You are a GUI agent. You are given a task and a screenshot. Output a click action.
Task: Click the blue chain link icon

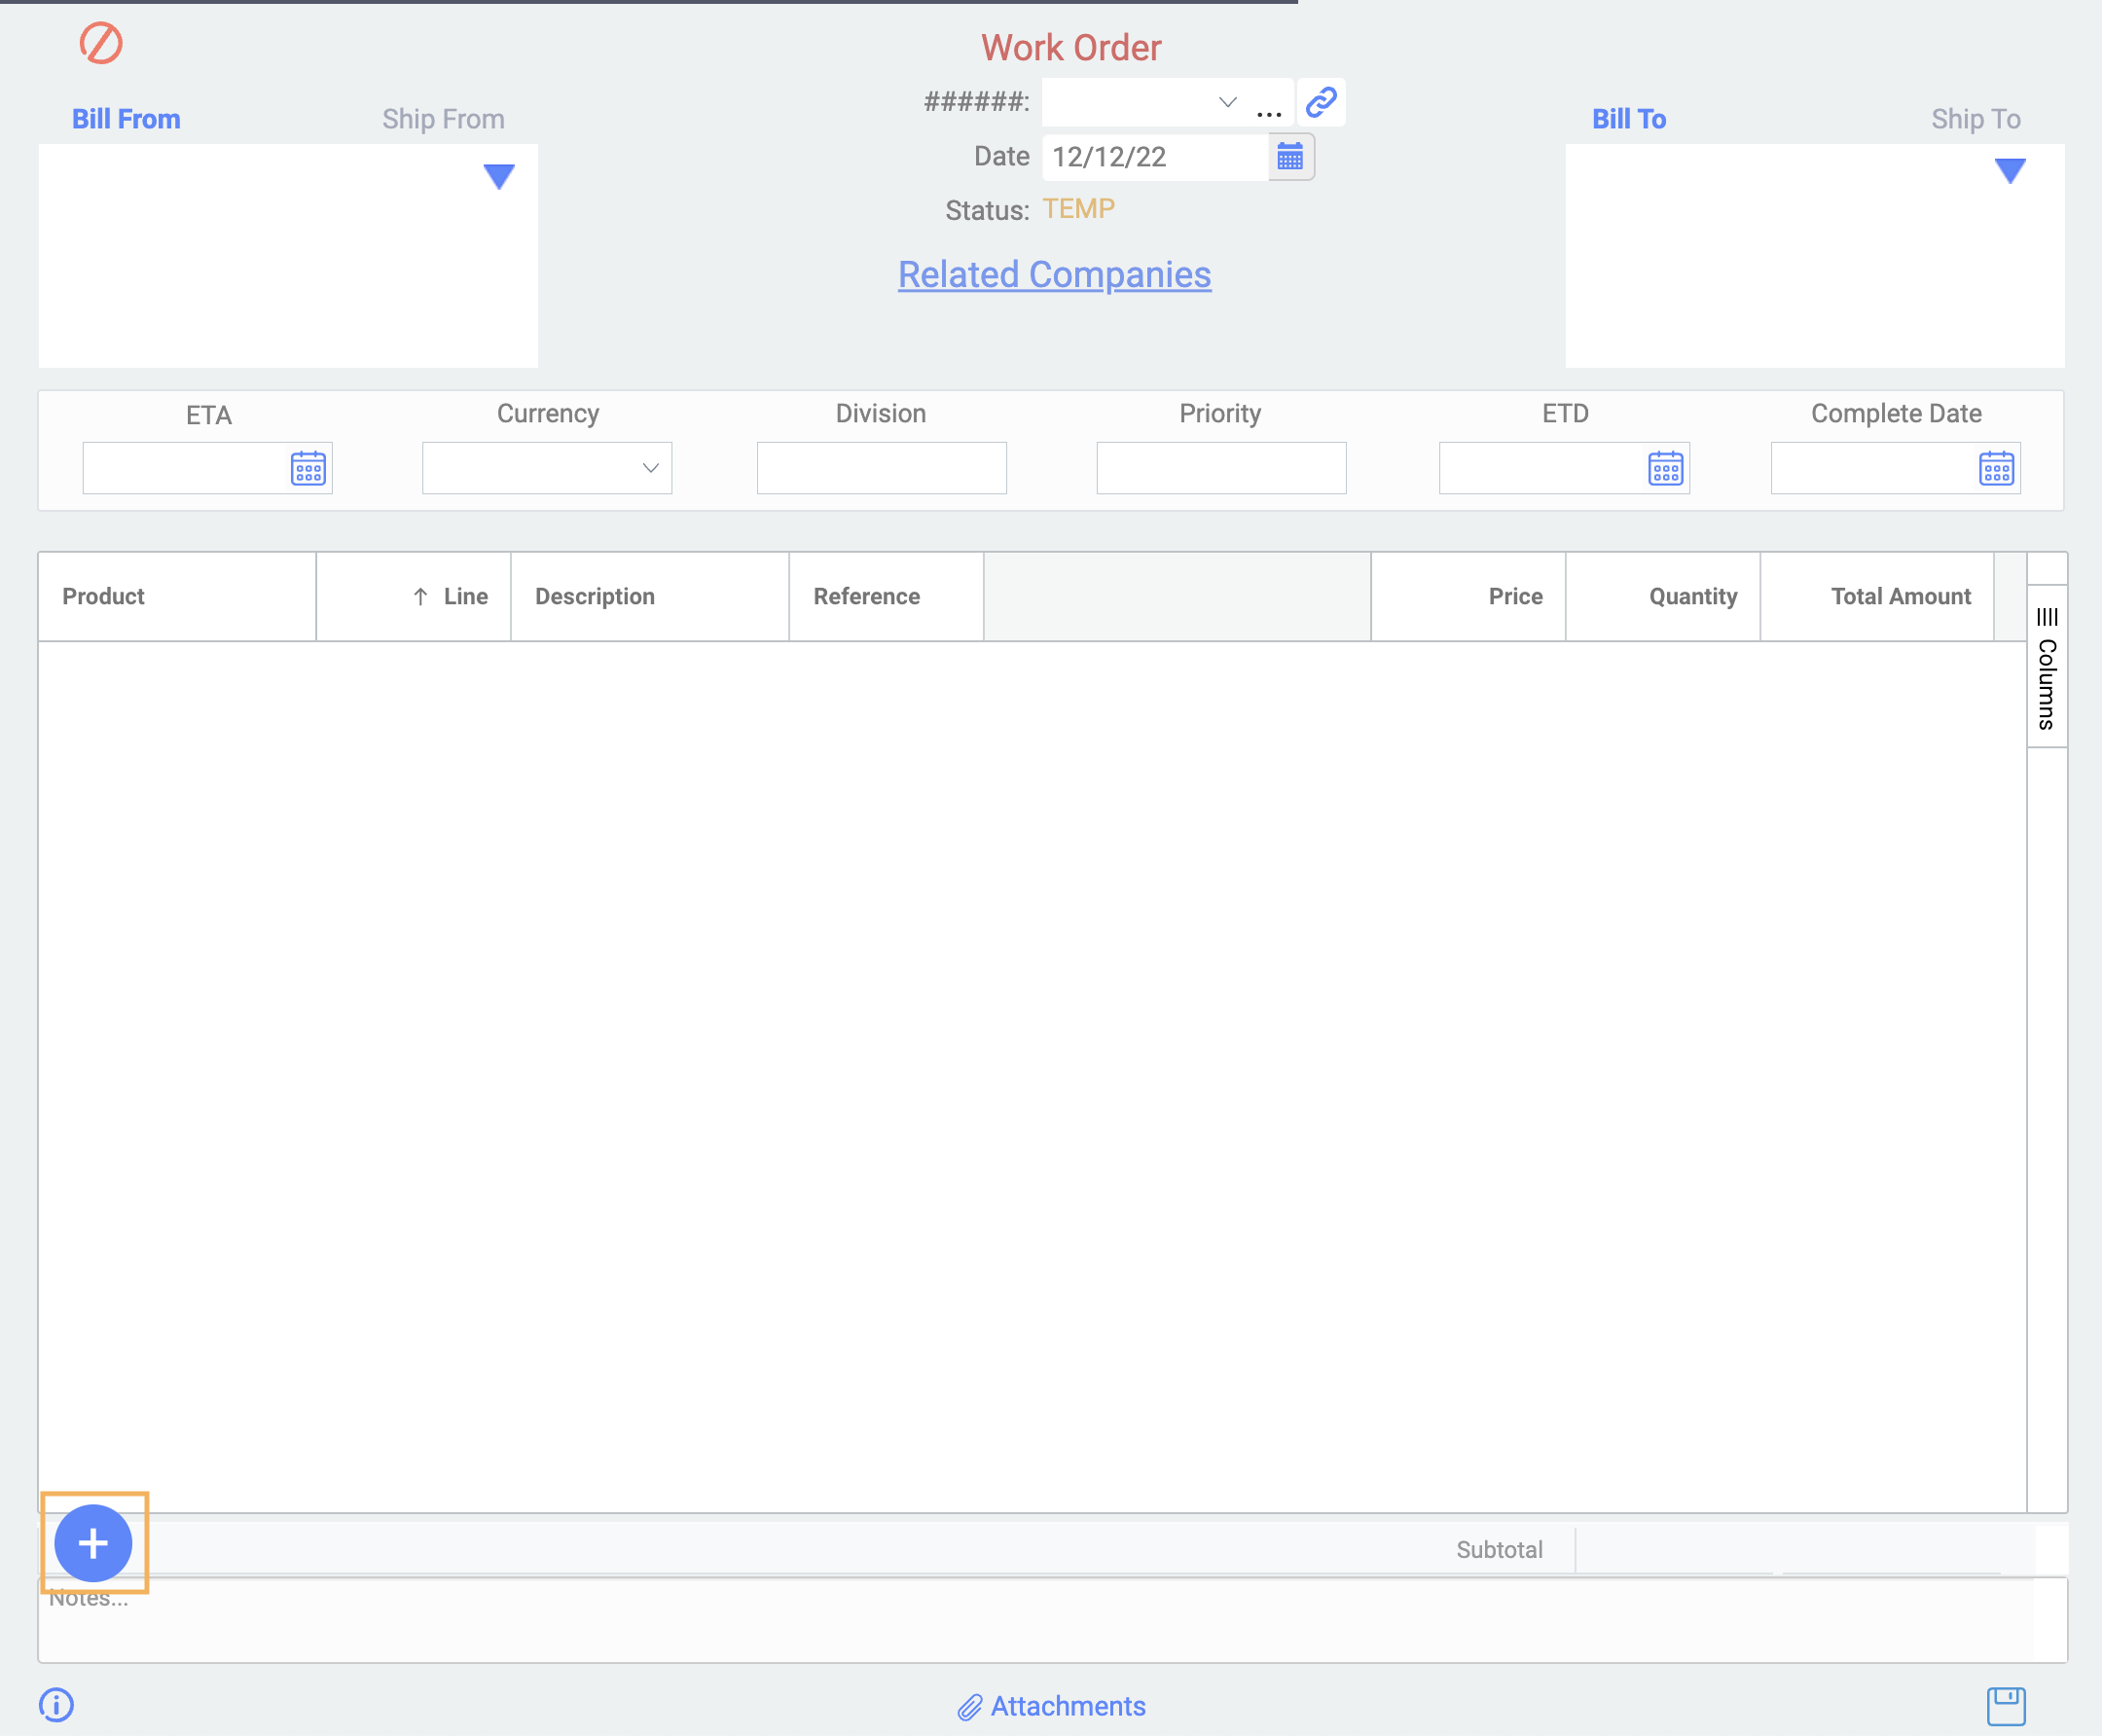pos(1321,102)
